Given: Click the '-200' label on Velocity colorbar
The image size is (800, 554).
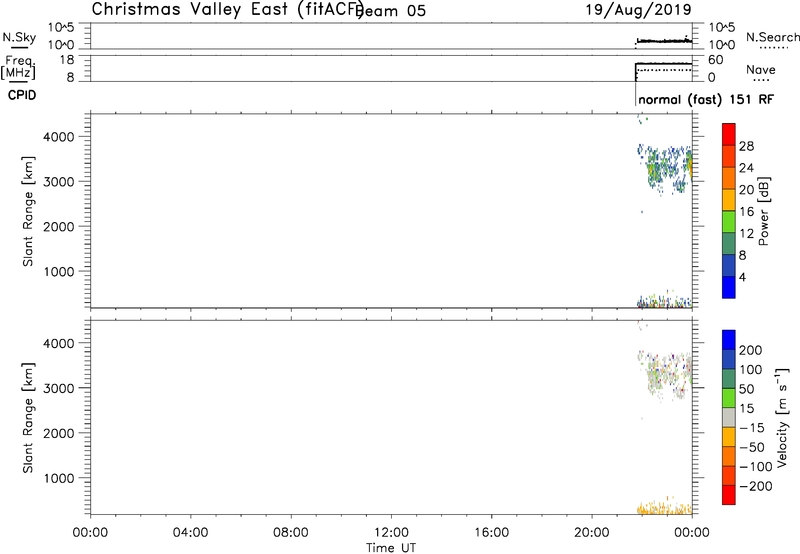Looking at the screenshot, I should pos(756,486).
